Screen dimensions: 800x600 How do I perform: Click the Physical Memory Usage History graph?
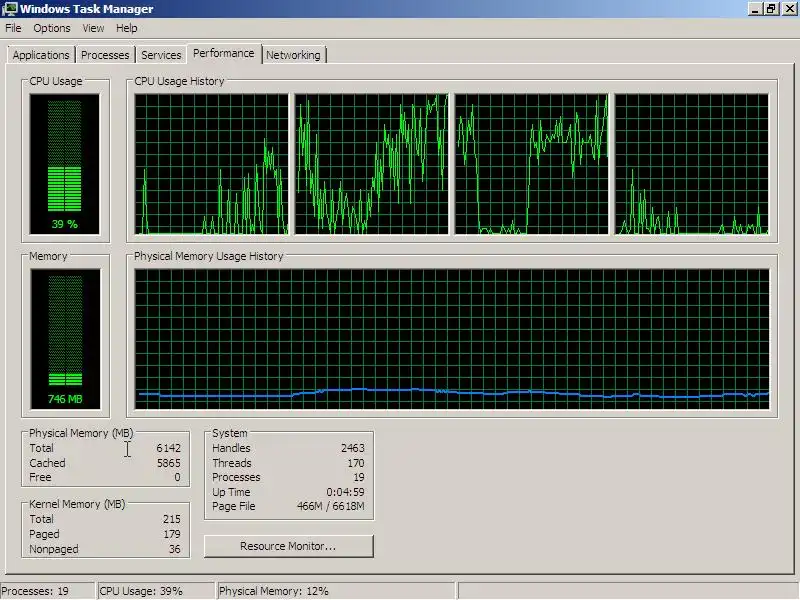[x=452, y=339]
